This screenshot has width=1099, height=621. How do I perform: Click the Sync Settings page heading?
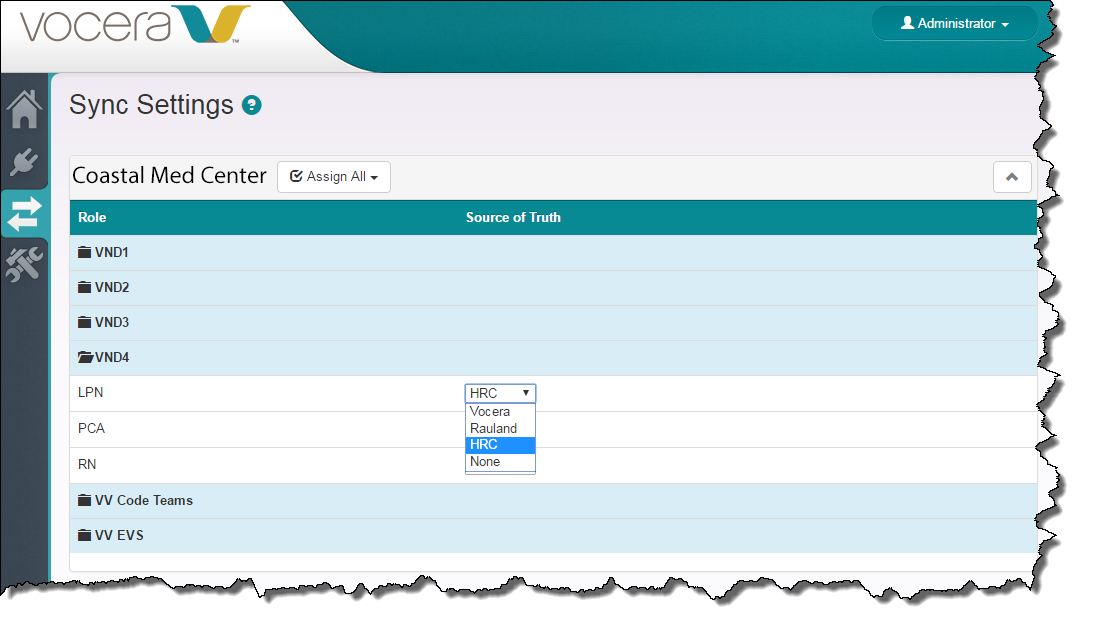[151, 105]
